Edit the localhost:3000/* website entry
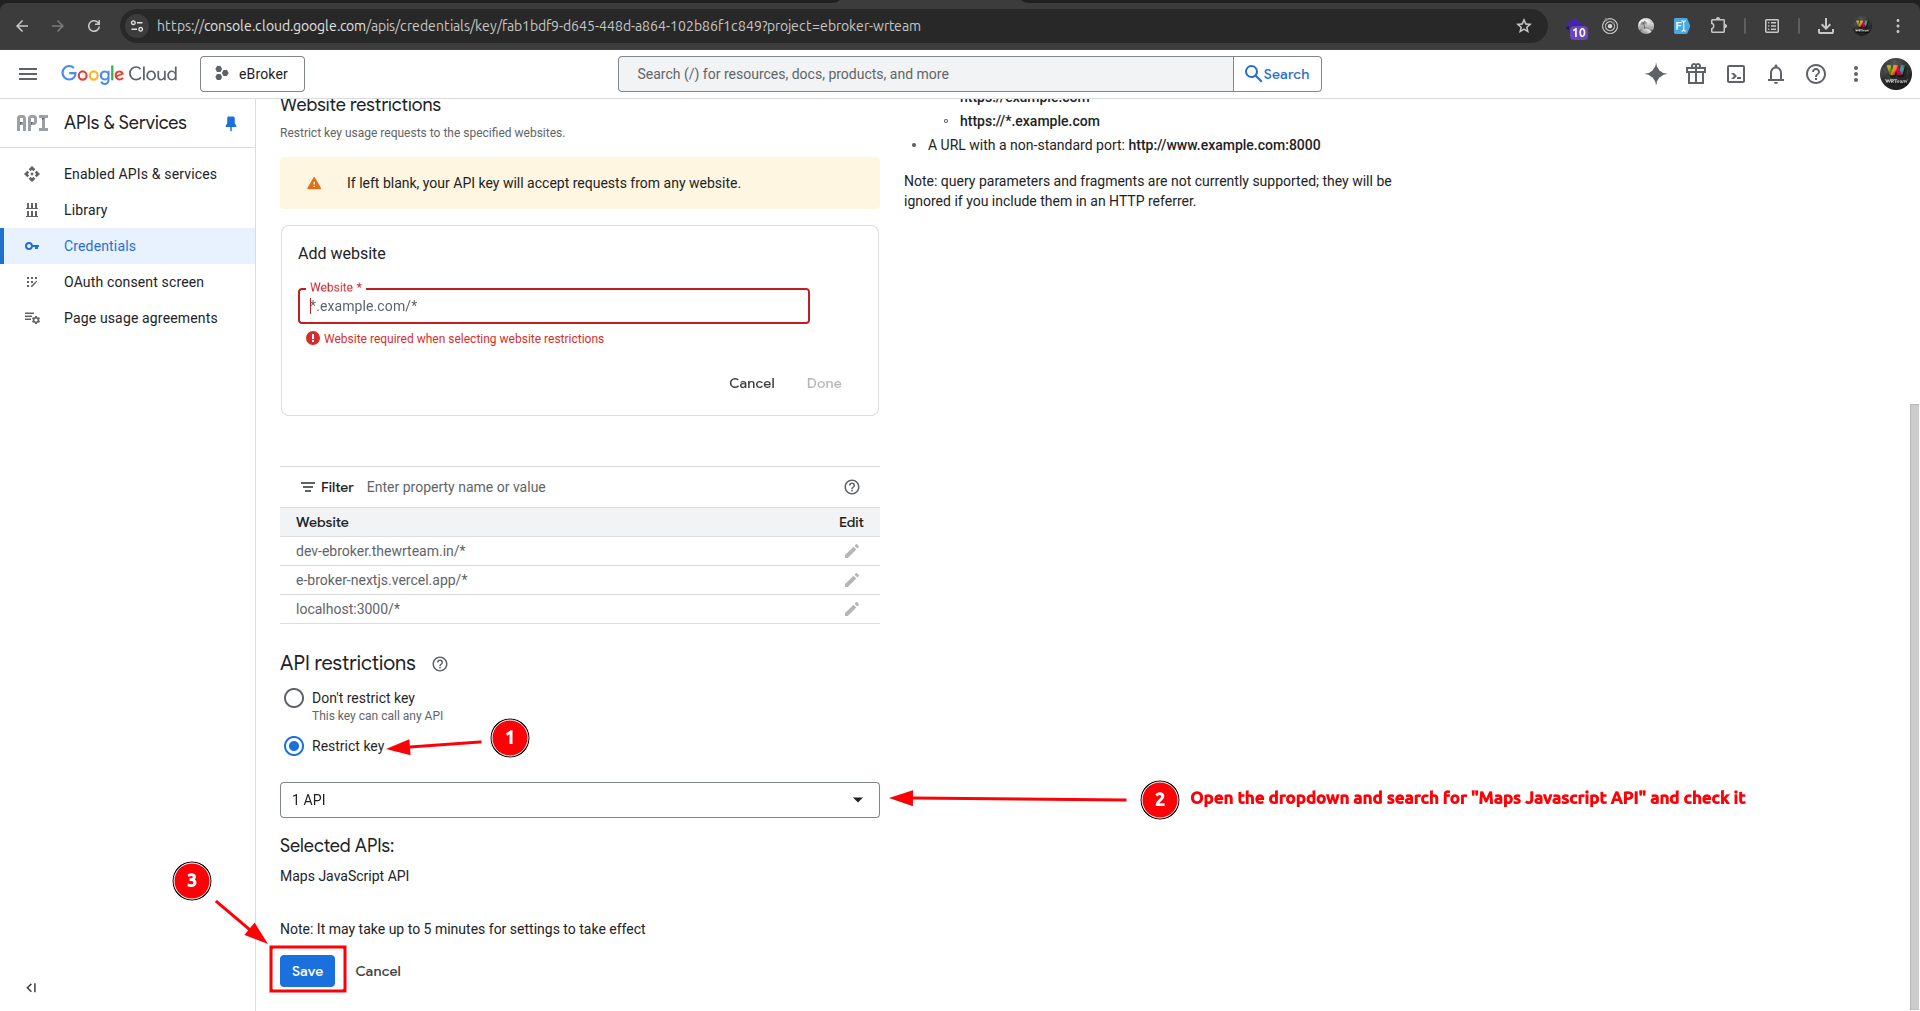1920x1011 pixels. pos(852,609)
